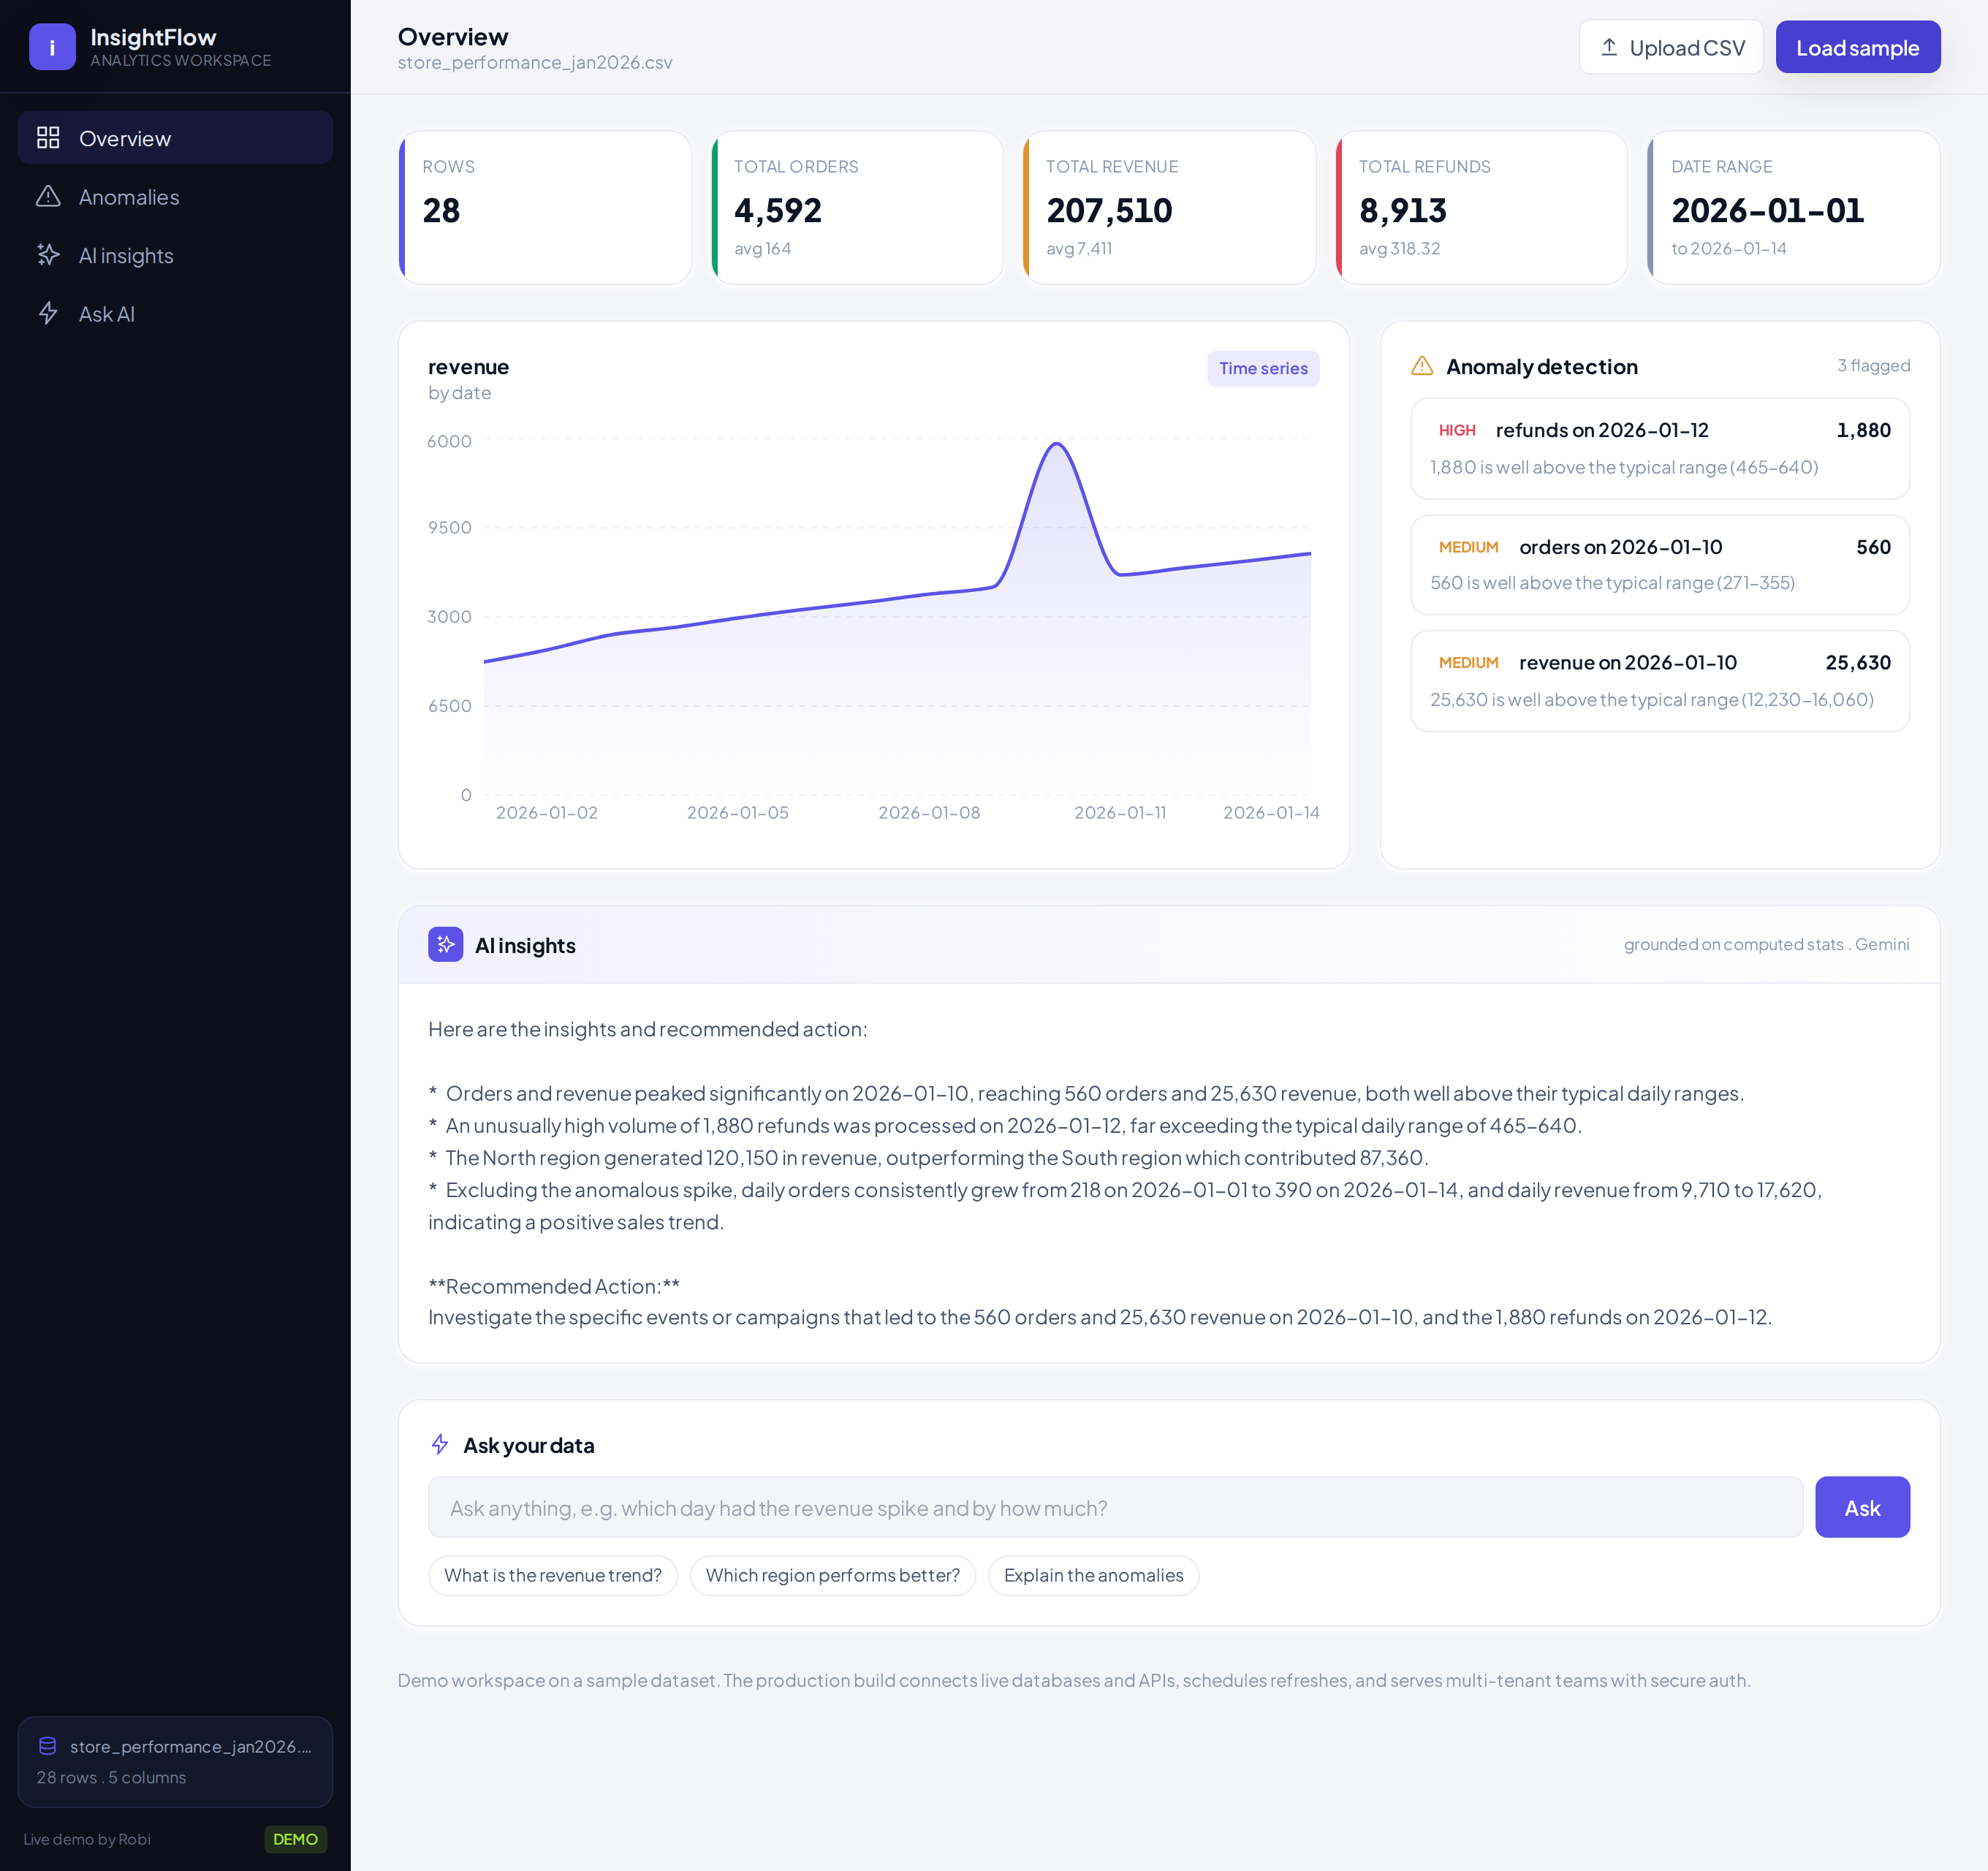Focus the Ask anything input field
1988x1871 pixels.
pos(1115,1507)
